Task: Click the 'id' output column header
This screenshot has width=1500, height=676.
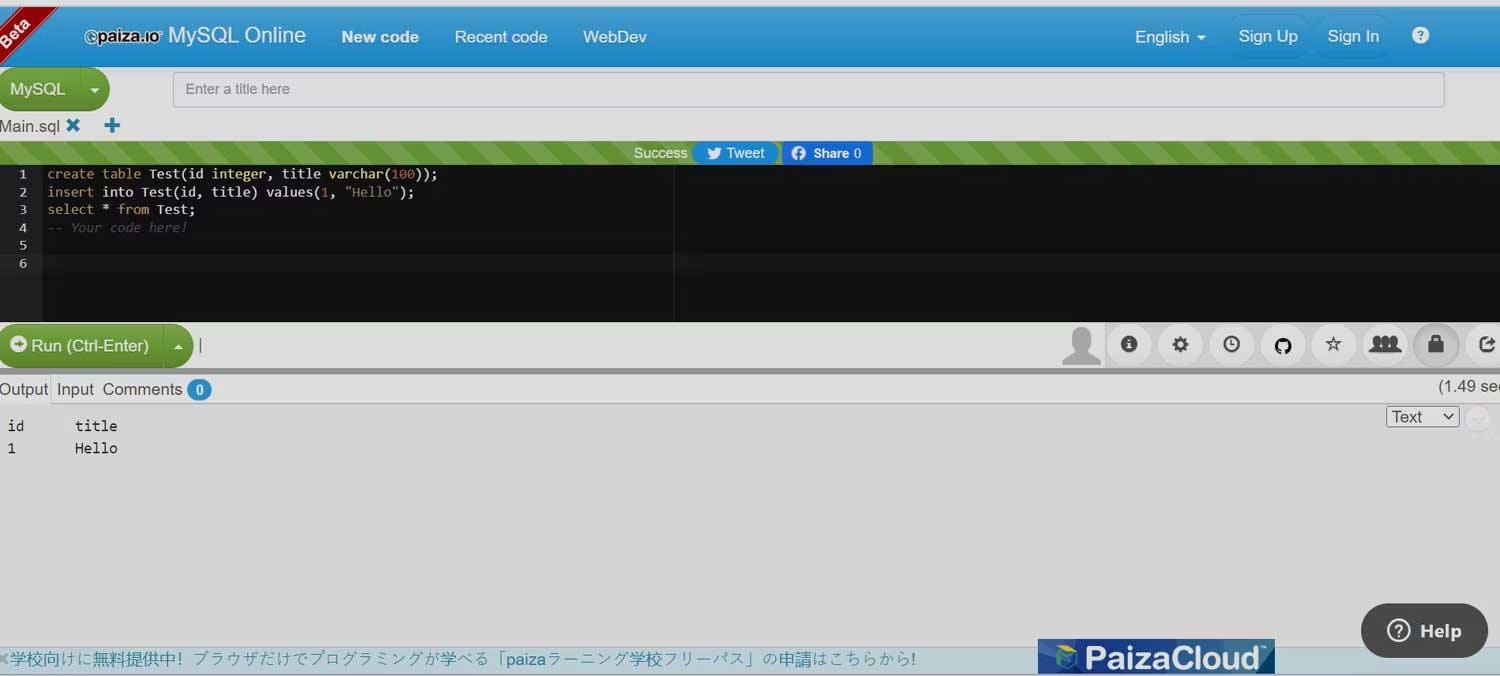Action: point(15,426)
